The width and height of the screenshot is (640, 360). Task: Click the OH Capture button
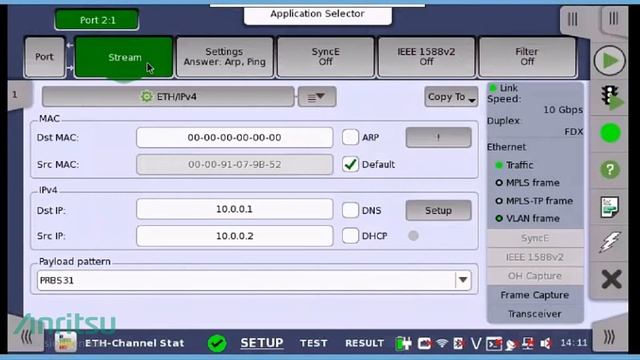click(535, 276)
